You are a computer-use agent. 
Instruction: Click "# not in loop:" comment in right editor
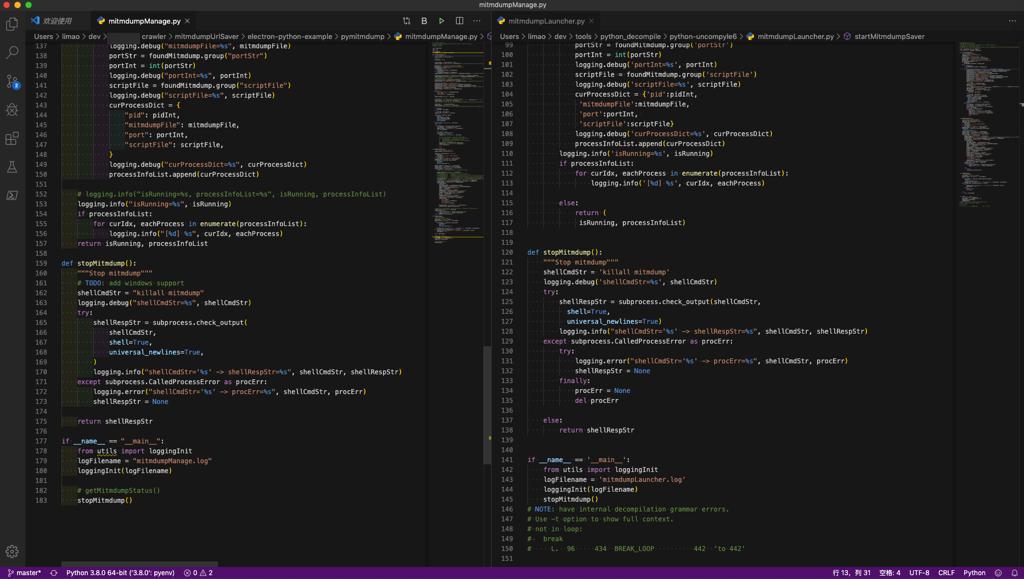click(x=554, y=529)
